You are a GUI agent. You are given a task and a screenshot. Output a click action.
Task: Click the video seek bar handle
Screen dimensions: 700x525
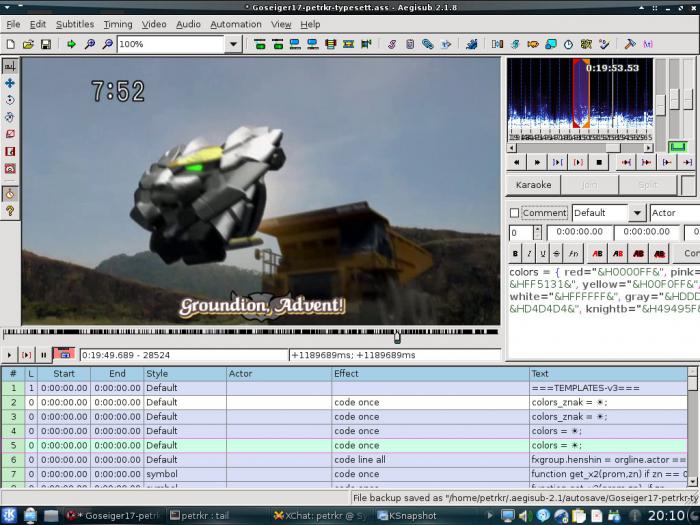pos(397,337)
